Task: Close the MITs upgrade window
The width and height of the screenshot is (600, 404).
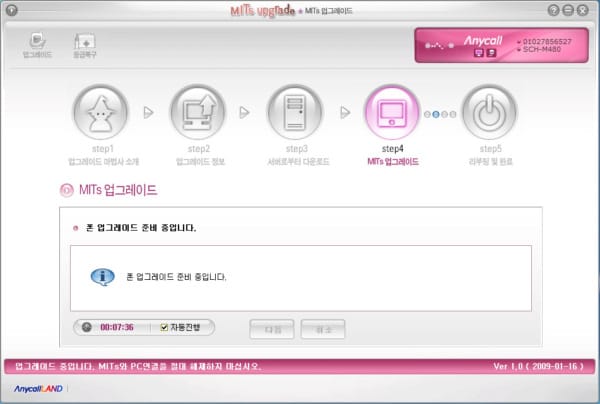Action: coord(582,10)
